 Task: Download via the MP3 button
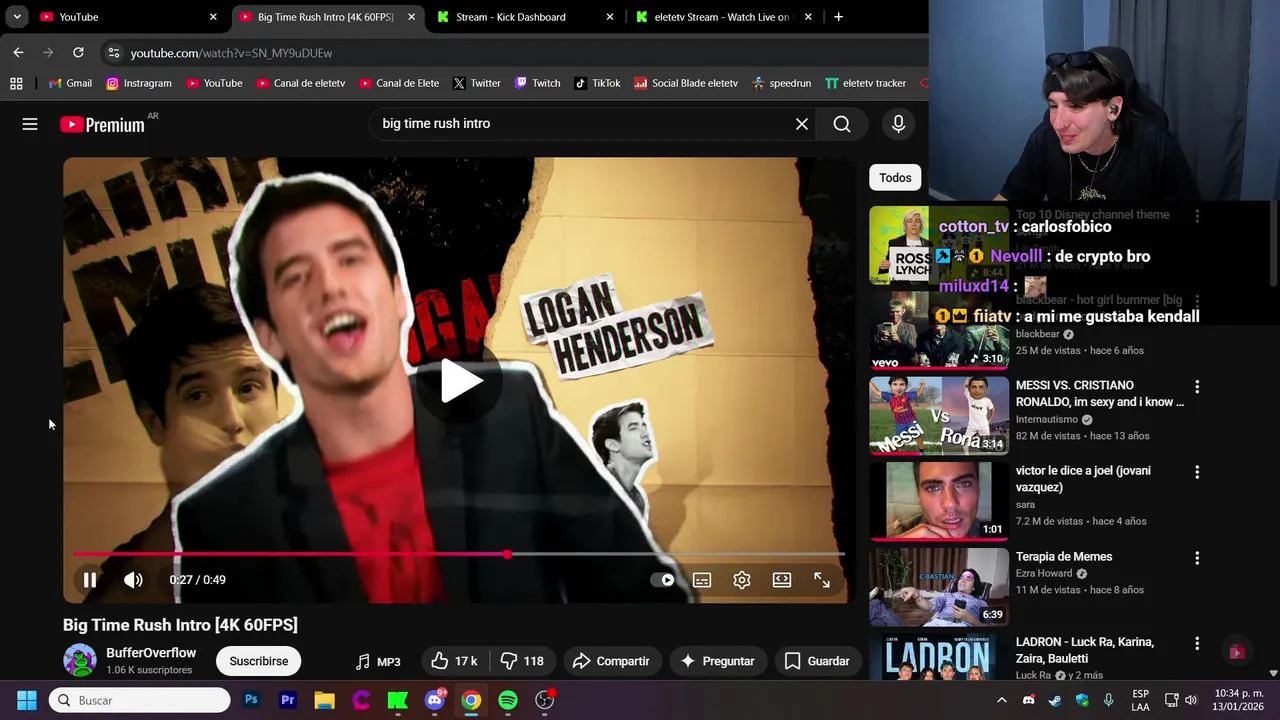point(378,661)
